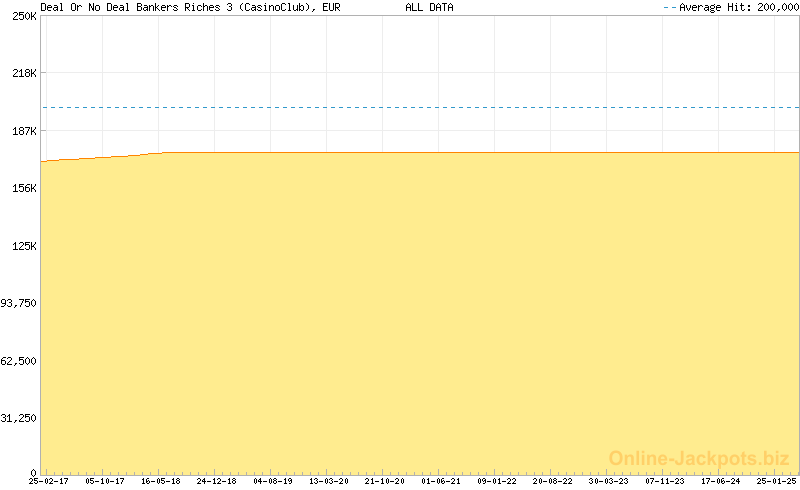
Task: Click the 20-08-22 date on the axis
Action: [553, 481]
